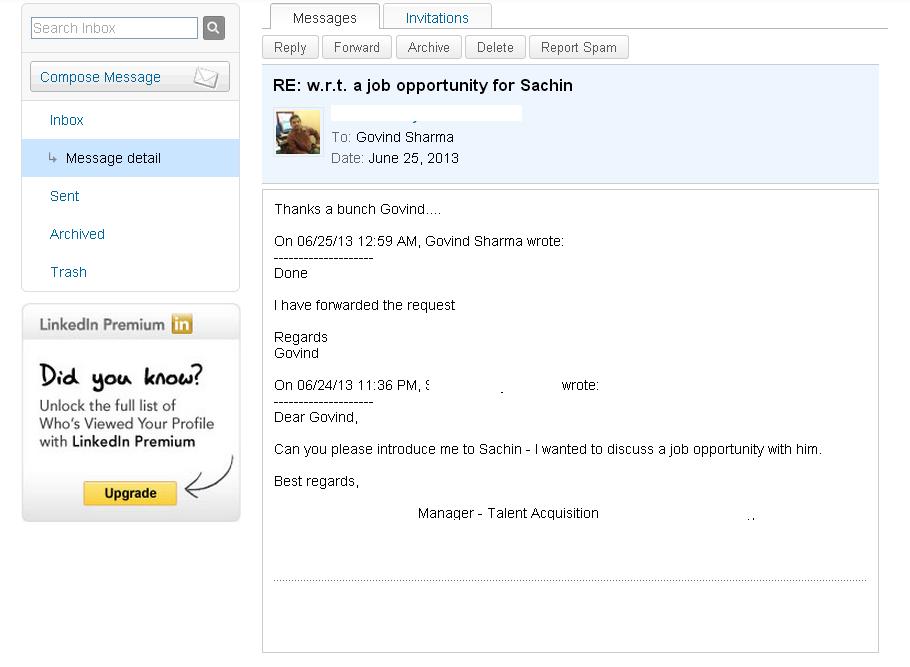
Task: Select Message detail in the sidebar
Action: pyautogui.click(x=131, y=158)
